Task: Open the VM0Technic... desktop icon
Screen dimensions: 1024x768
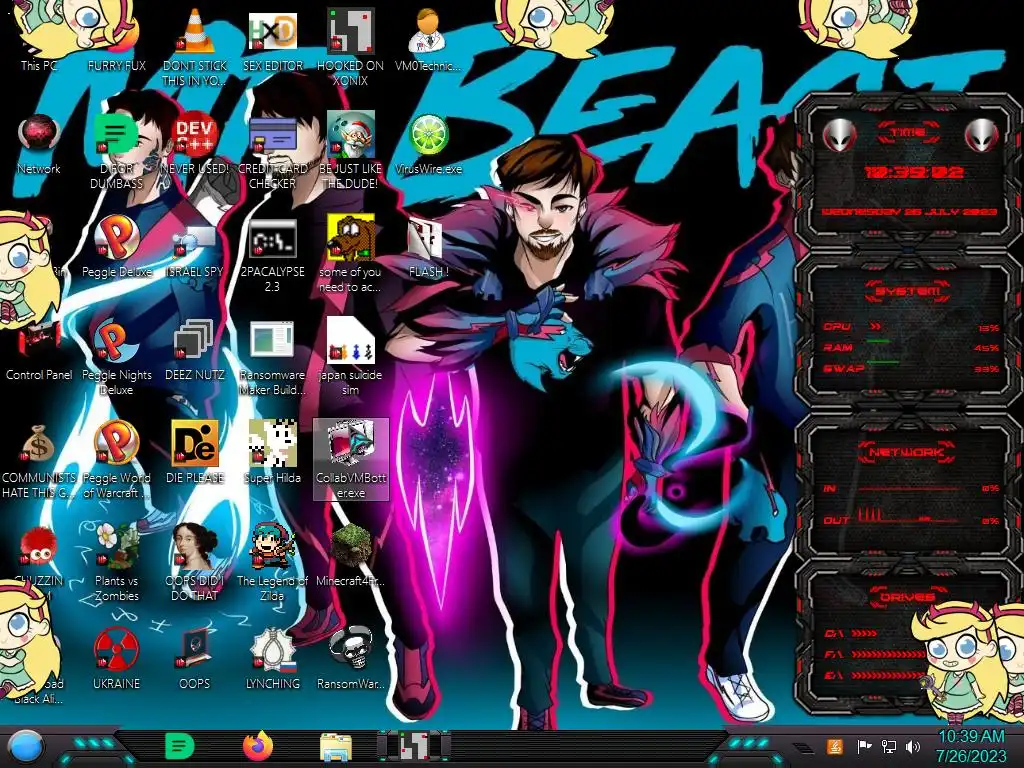Action: pos(428,39)
